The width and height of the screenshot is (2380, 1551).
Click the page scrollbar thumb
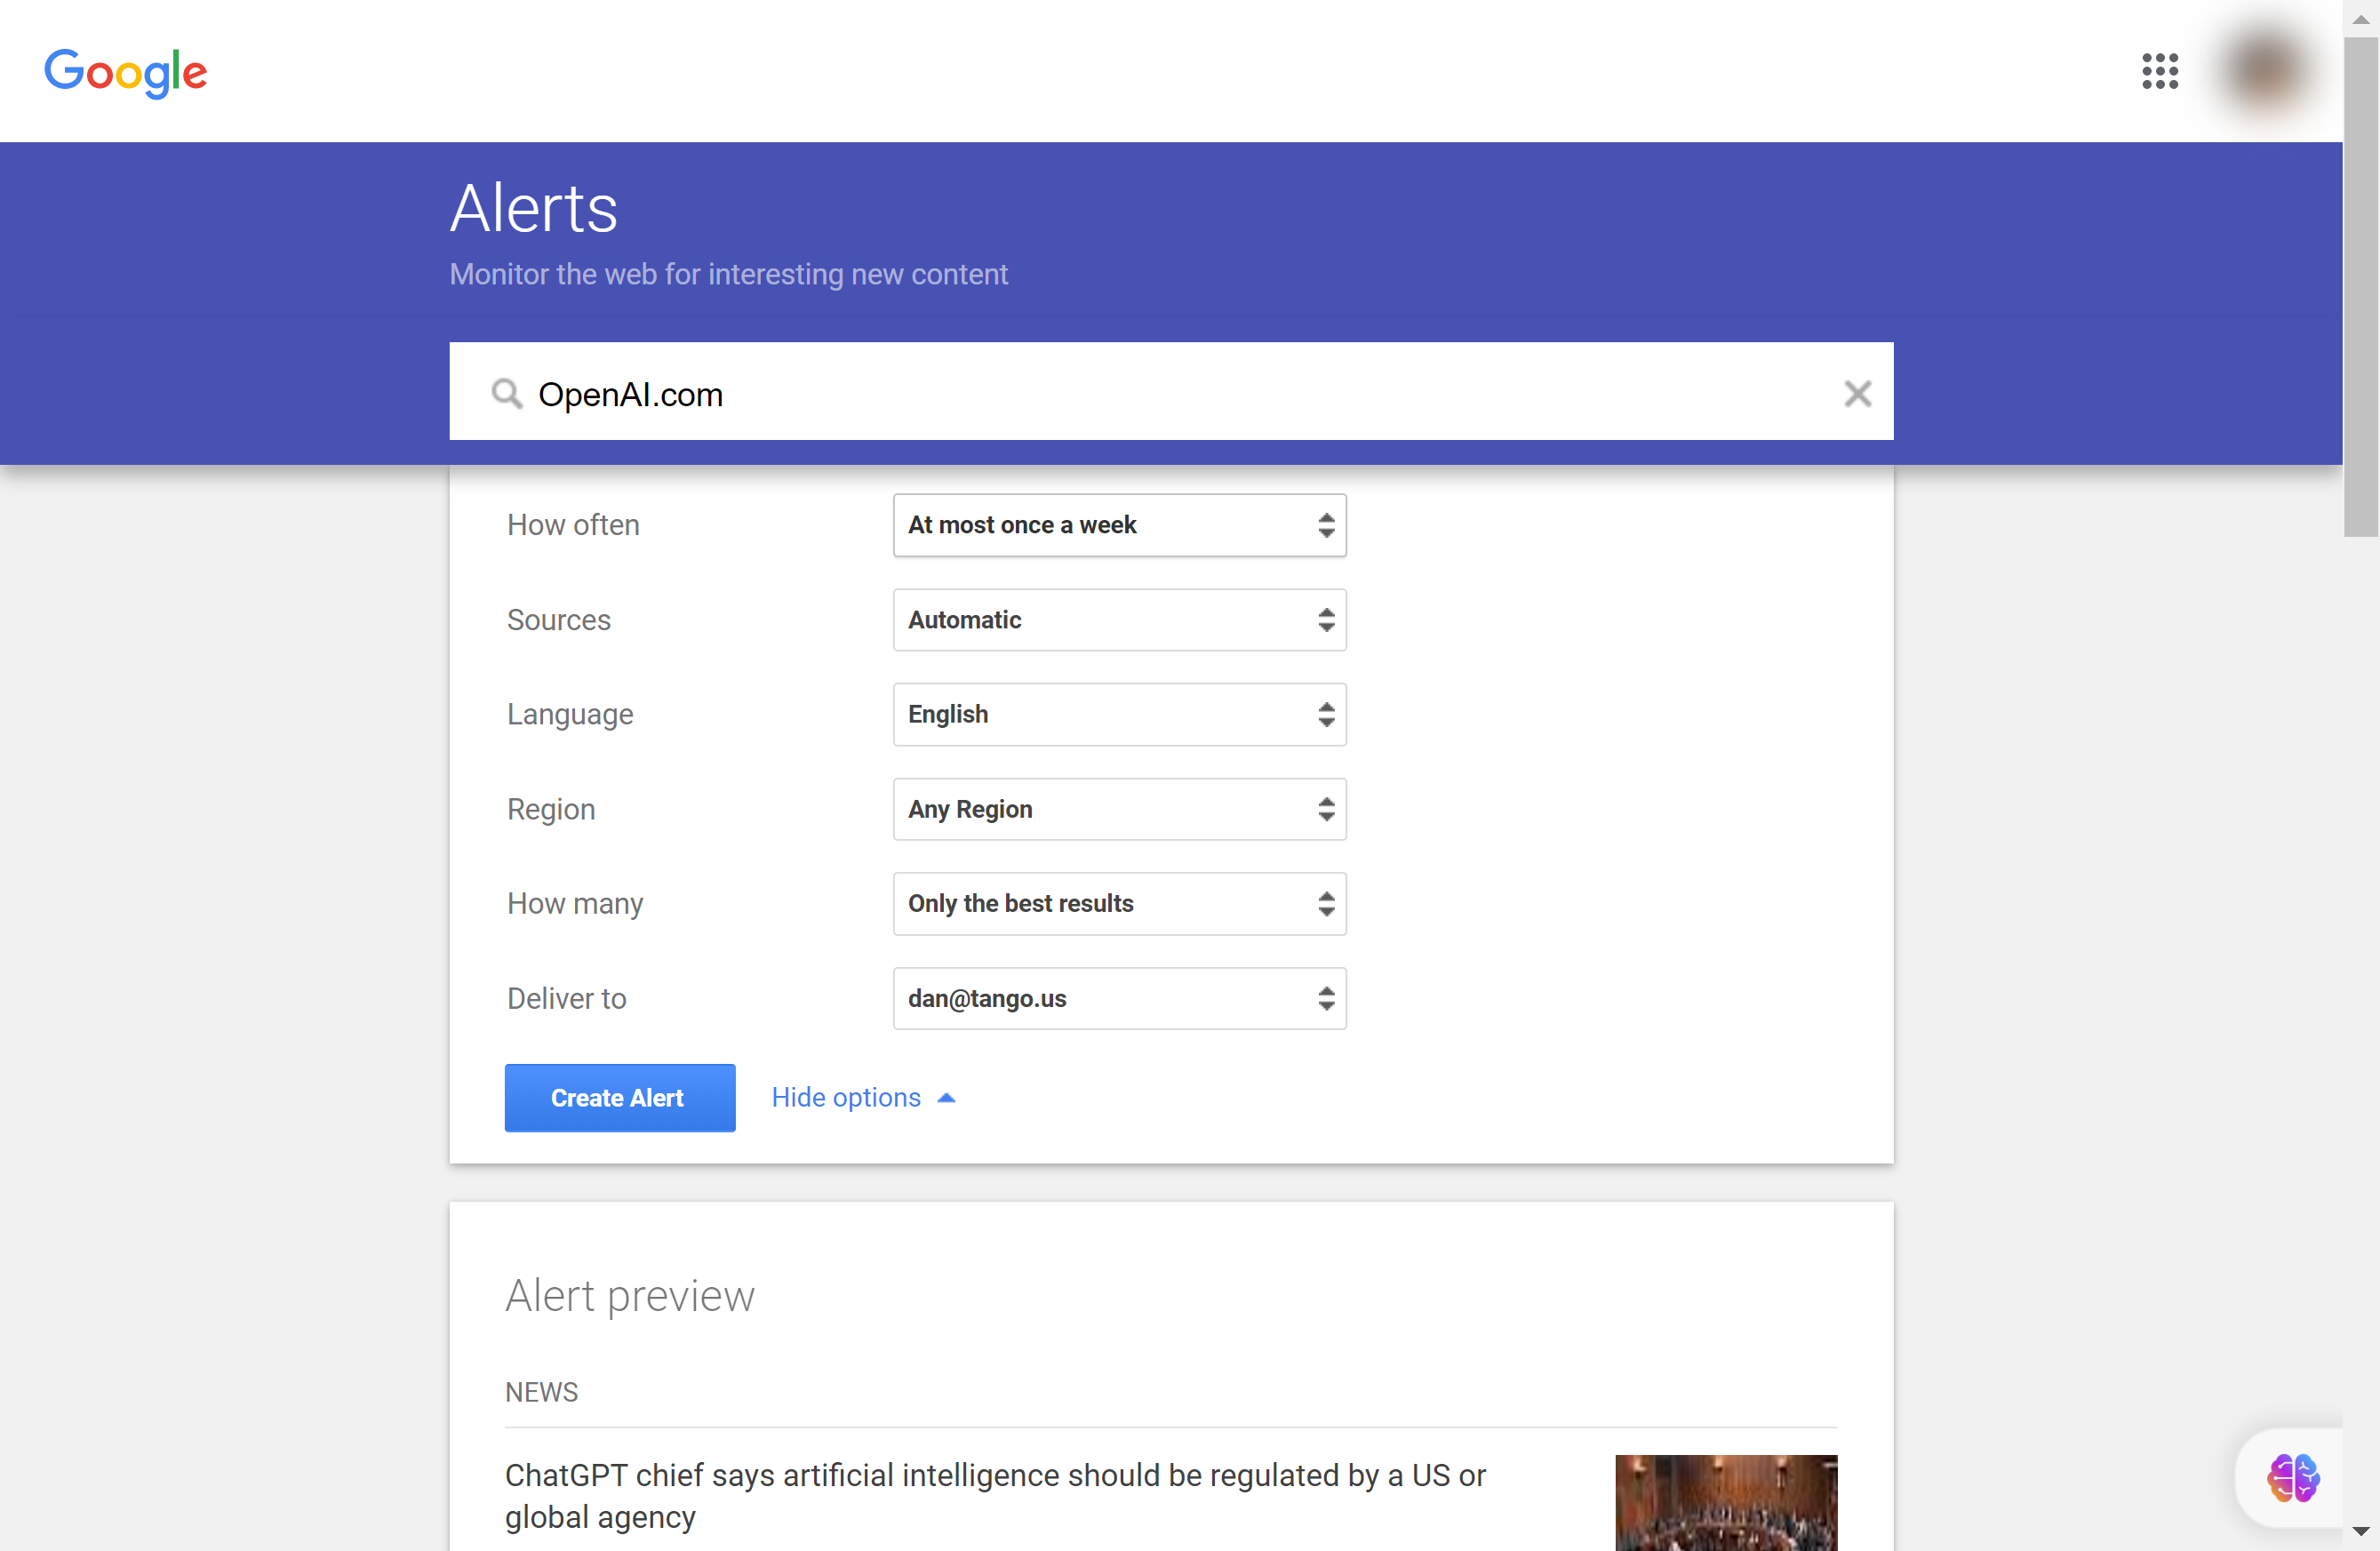tap(2361, 287)
